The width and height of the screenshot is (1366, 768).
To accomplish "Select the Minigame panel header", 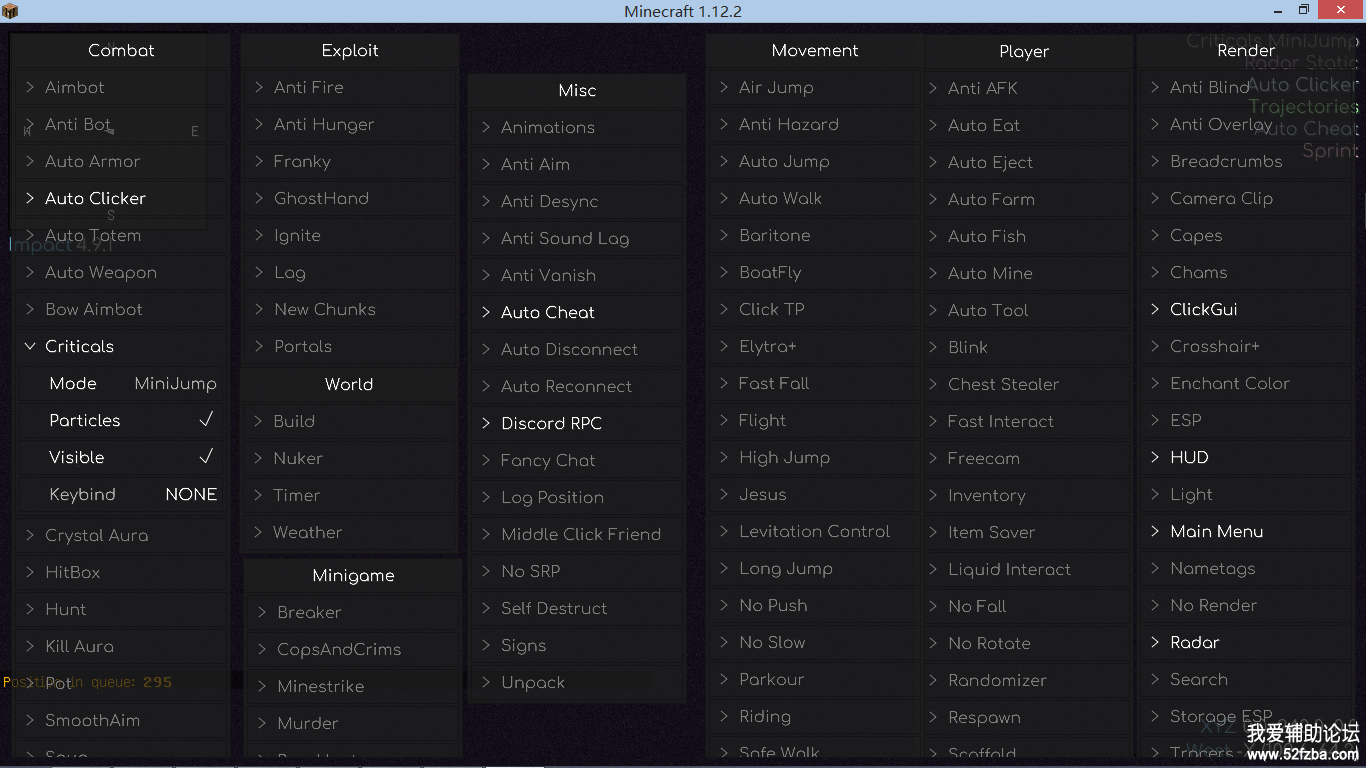I will 353,575.
